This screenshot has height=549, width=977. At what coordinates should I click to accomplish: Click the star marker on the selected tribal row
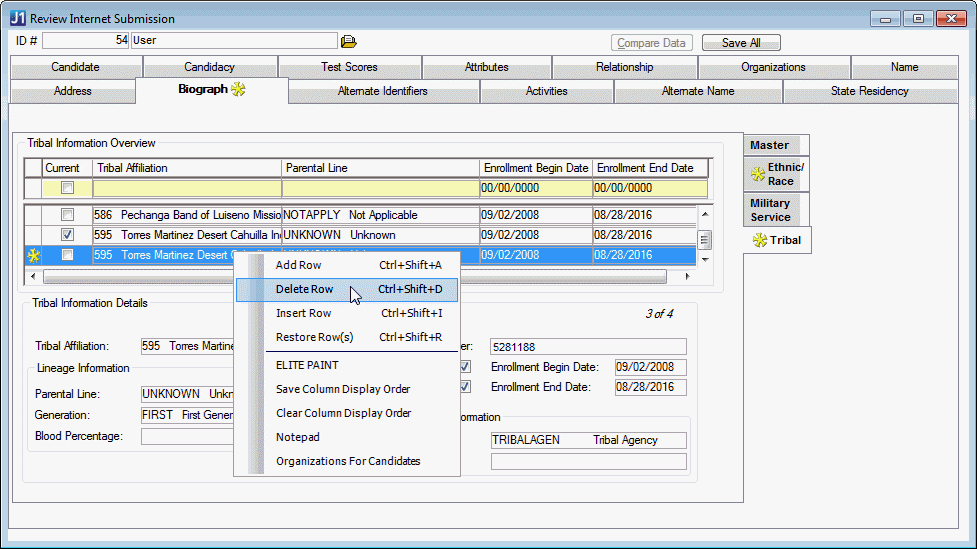point(32,255)
